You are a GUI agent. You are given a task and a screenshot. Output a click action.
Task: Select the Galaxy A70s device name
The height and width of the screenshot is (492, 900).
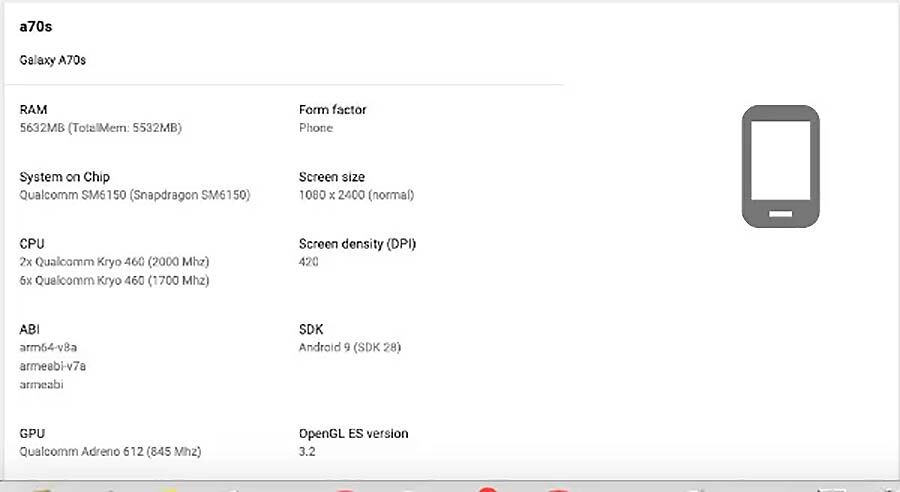pyautogui.click(x=53, y=60)
